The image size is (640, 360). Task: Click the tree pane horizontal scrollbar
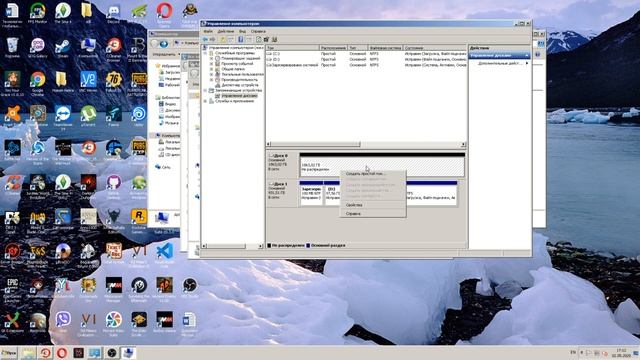[x=233, y=246]
